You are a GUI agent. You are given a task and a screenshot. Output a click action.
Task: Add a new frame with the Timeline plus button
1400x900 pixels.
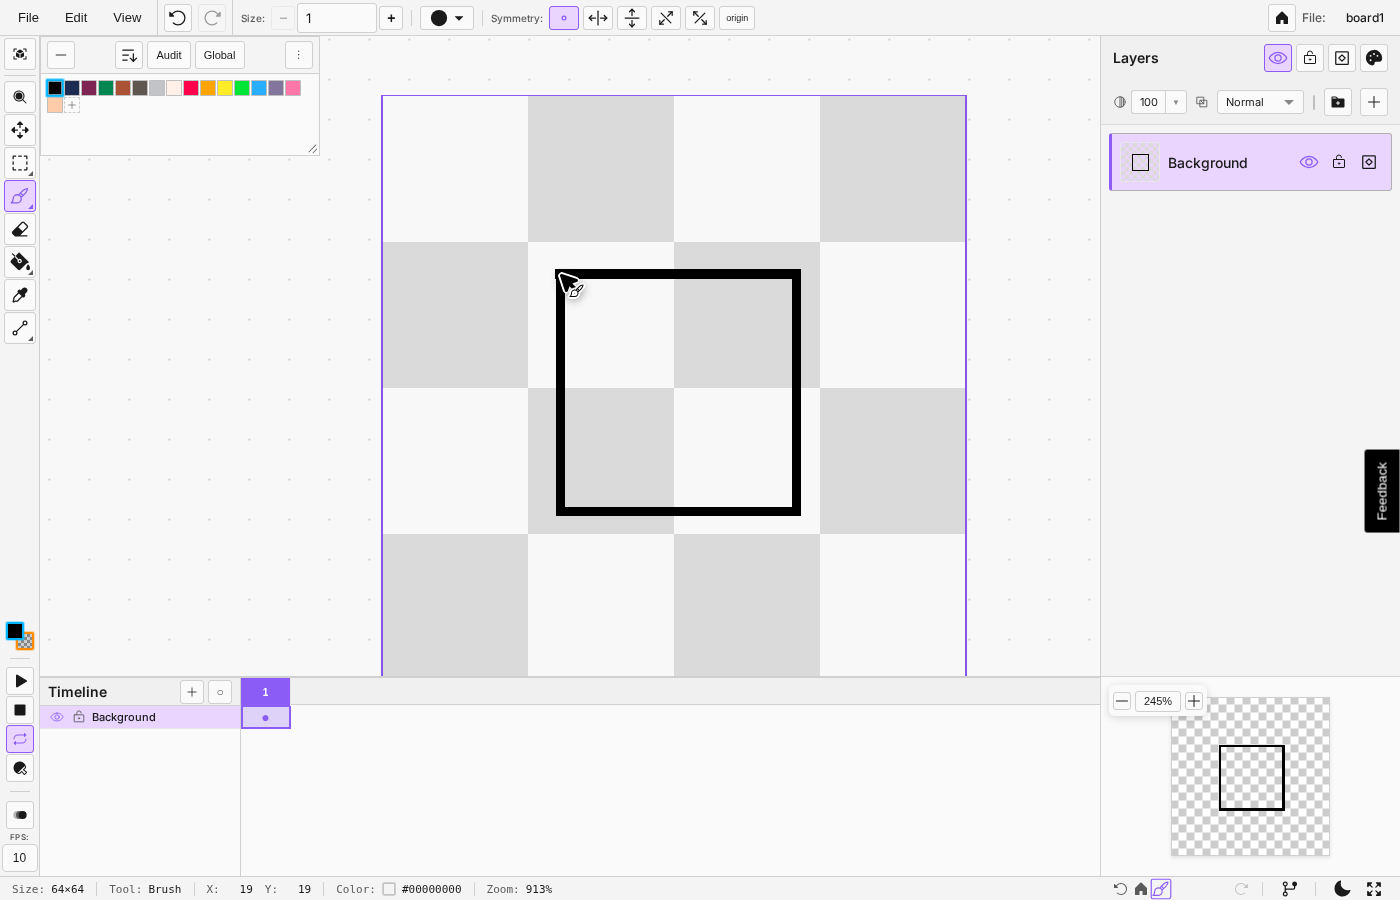coord(192,692)
